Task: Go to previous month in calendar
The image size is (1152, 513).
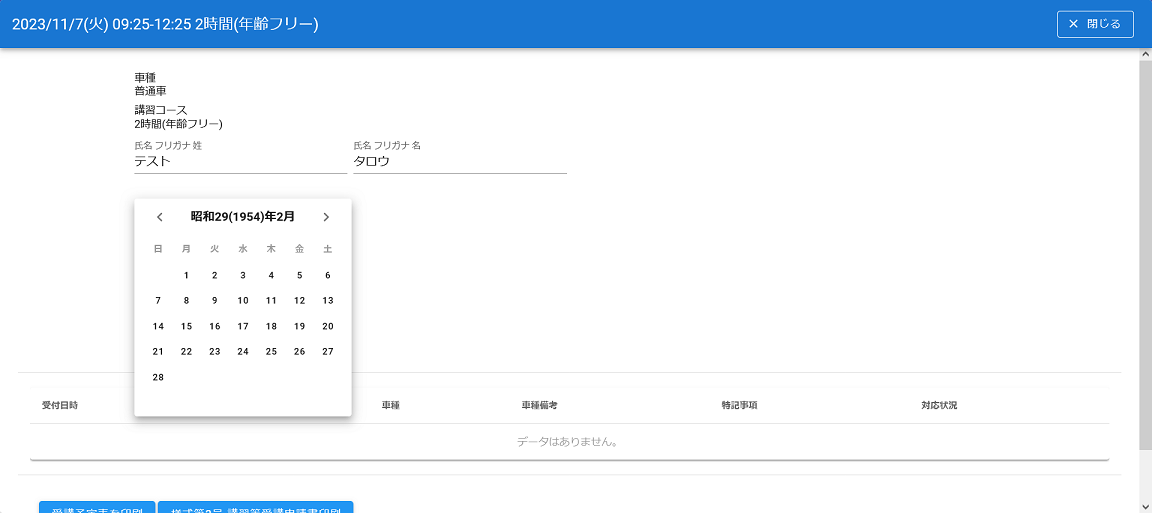Action: point(159,217)
